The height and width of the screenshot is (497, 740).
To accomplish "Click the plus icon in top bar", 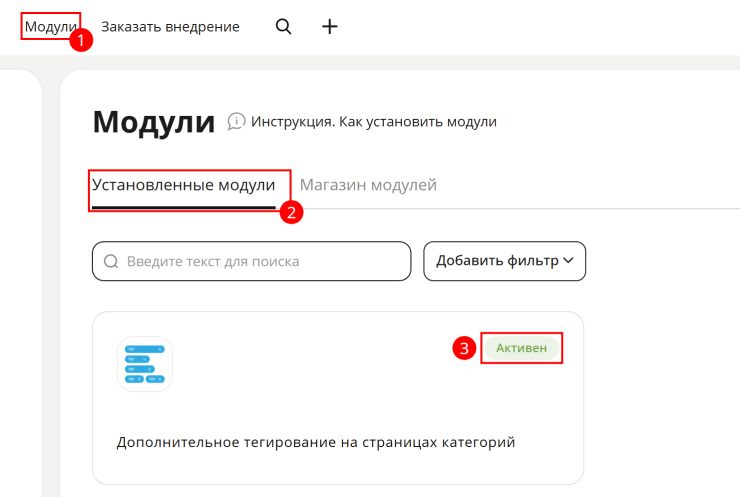I will click(x=329, y=26).
